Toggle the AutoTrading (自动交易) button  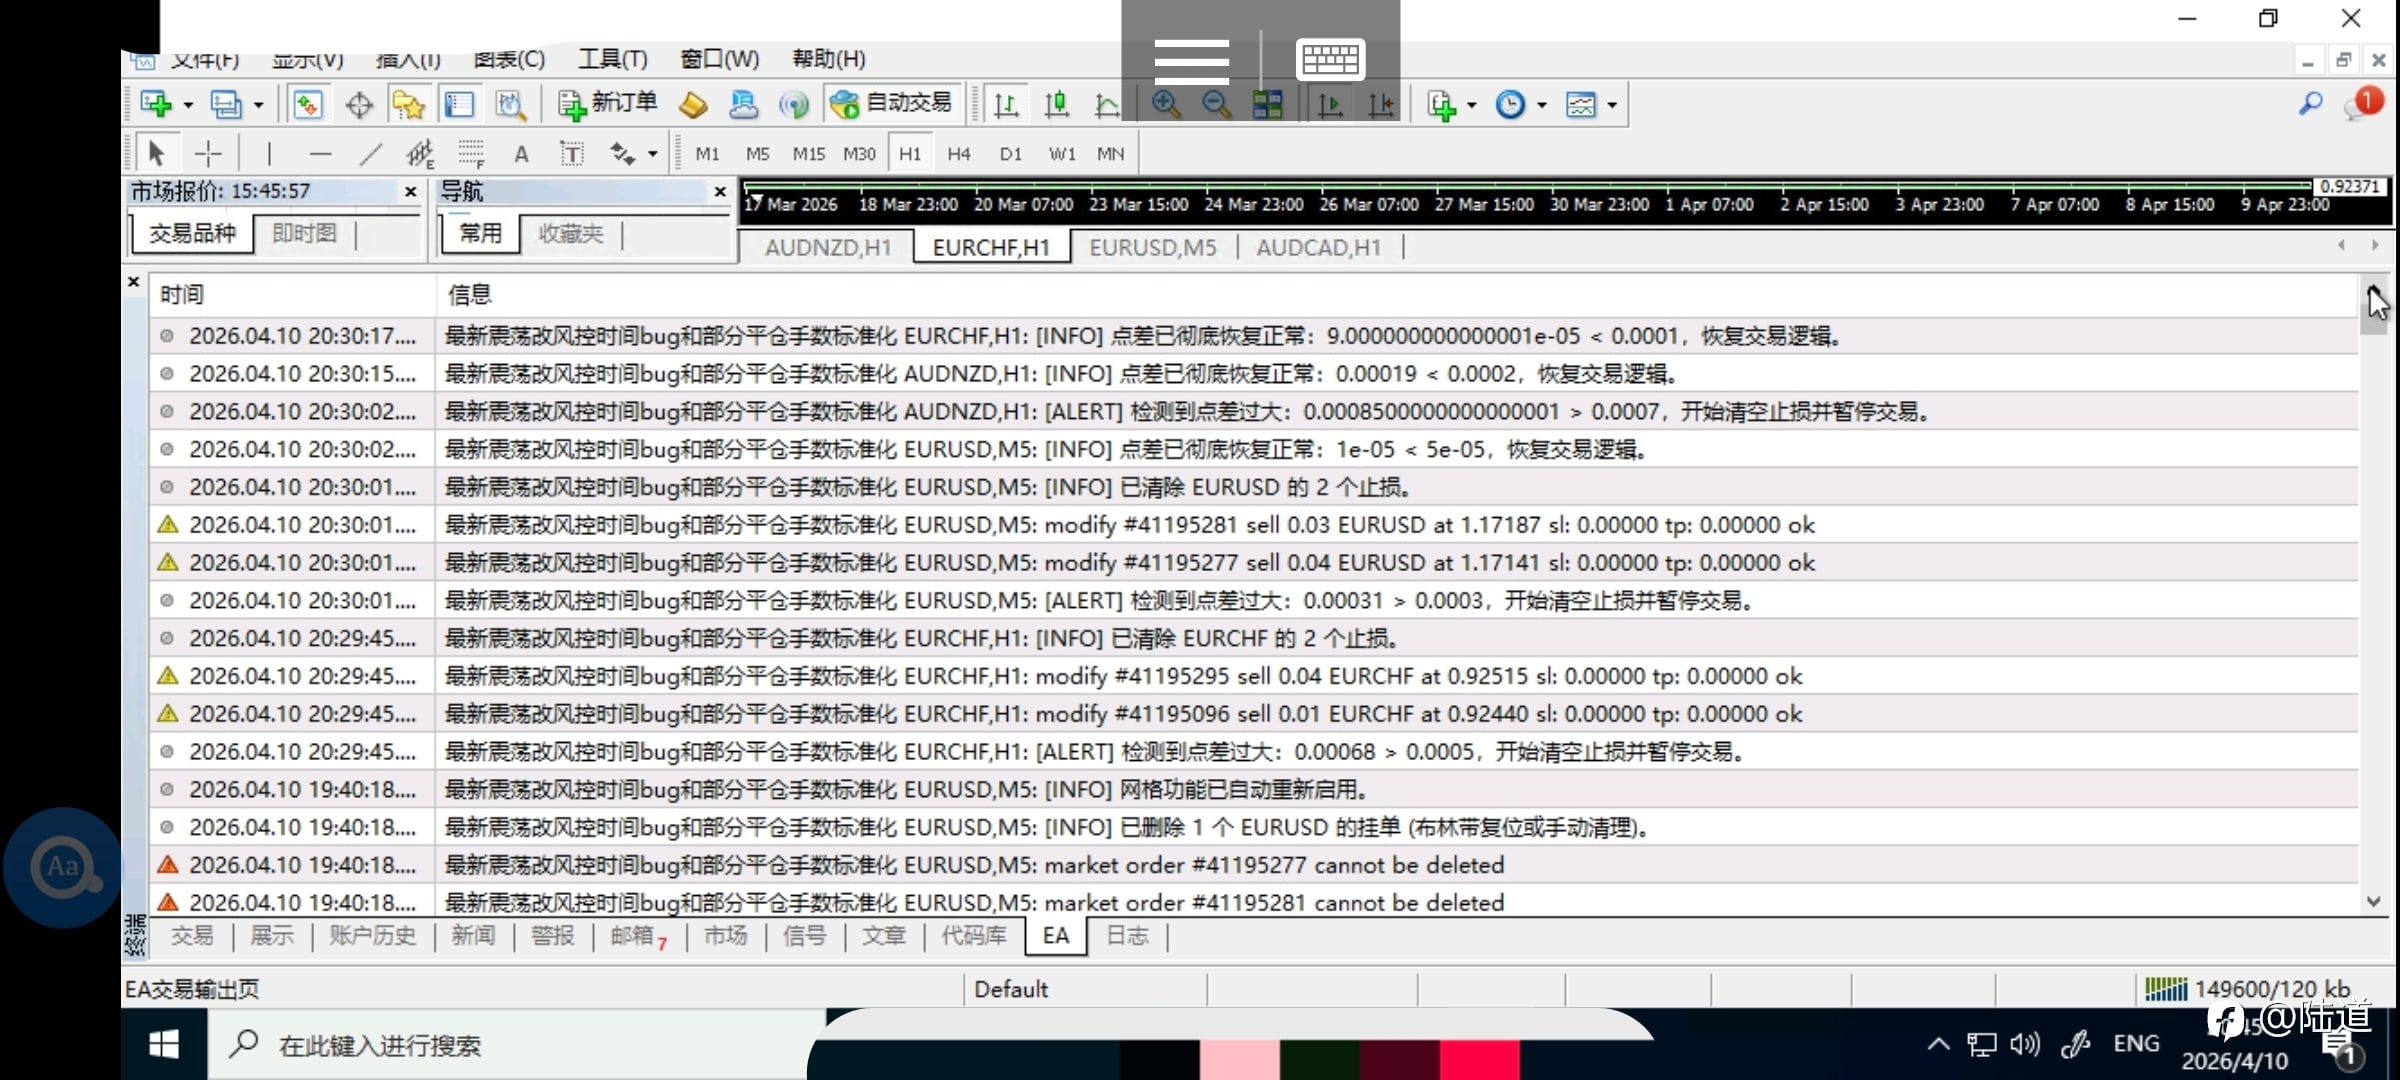[892, 104]
